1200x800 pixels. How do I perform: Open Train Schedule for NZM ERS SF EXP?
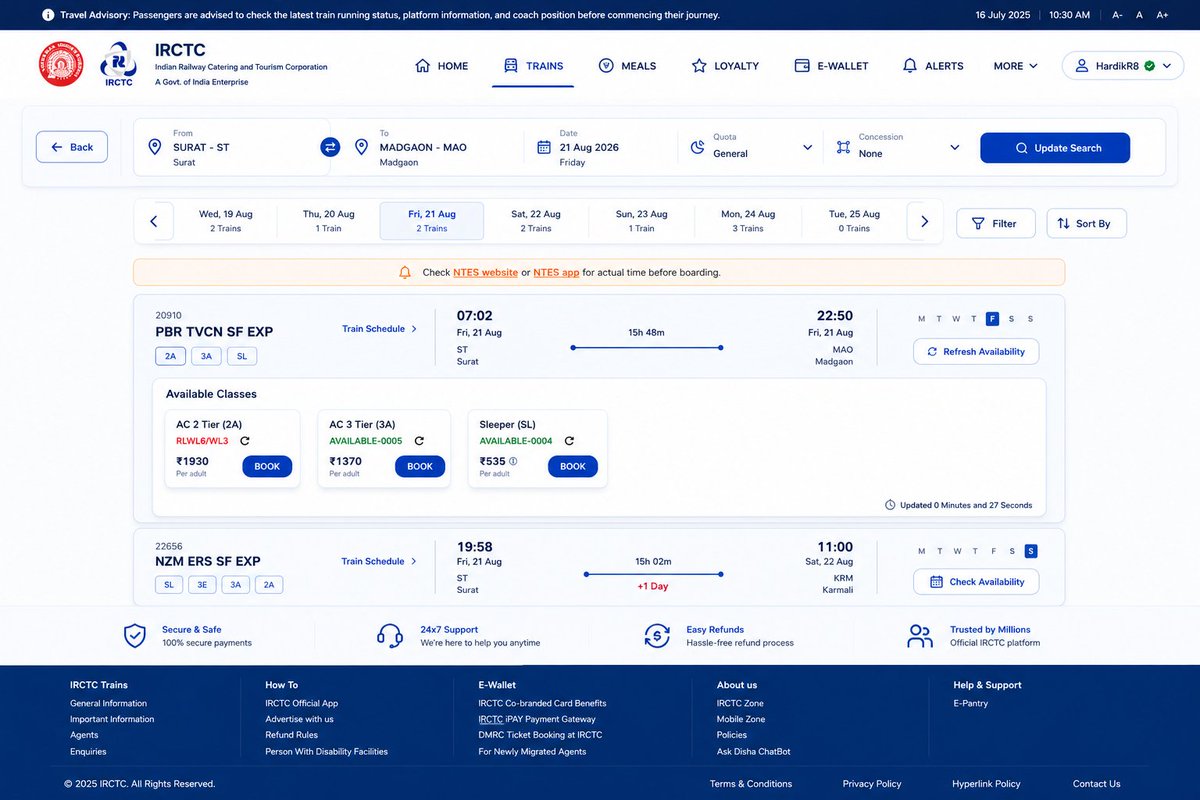tap(380, 562)
